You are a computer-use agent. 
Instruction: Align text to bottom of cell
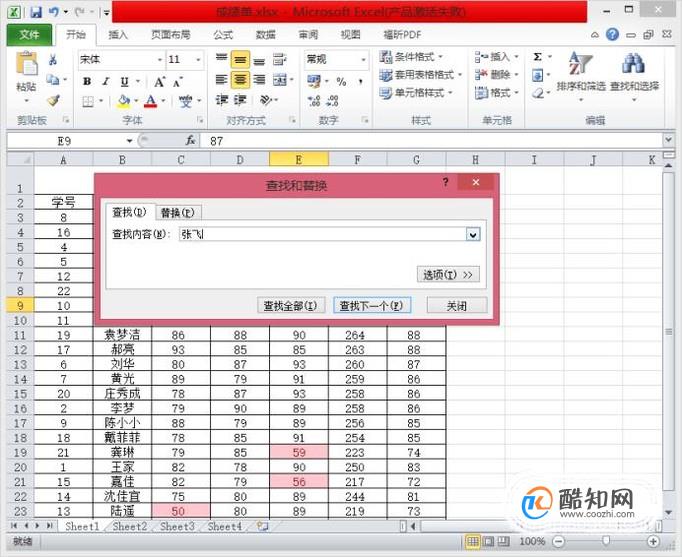pyautogui.click(x=259, y=60)
